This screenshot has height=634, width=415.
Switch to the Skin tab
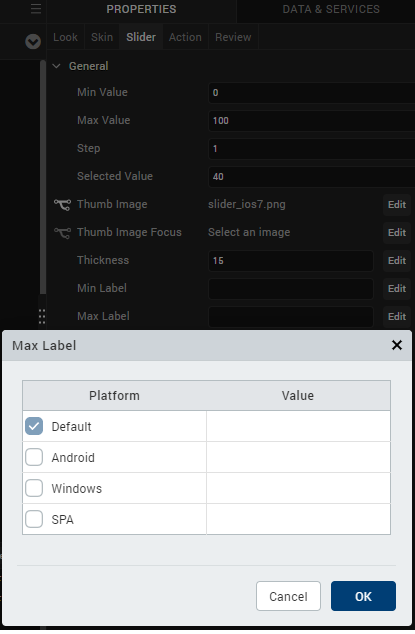(102, 37)
